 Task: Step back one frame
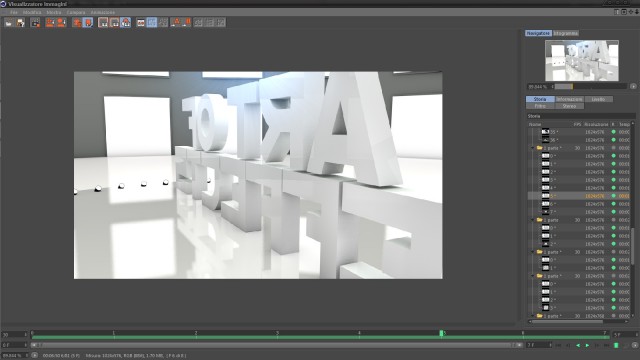tap(569, 346)
